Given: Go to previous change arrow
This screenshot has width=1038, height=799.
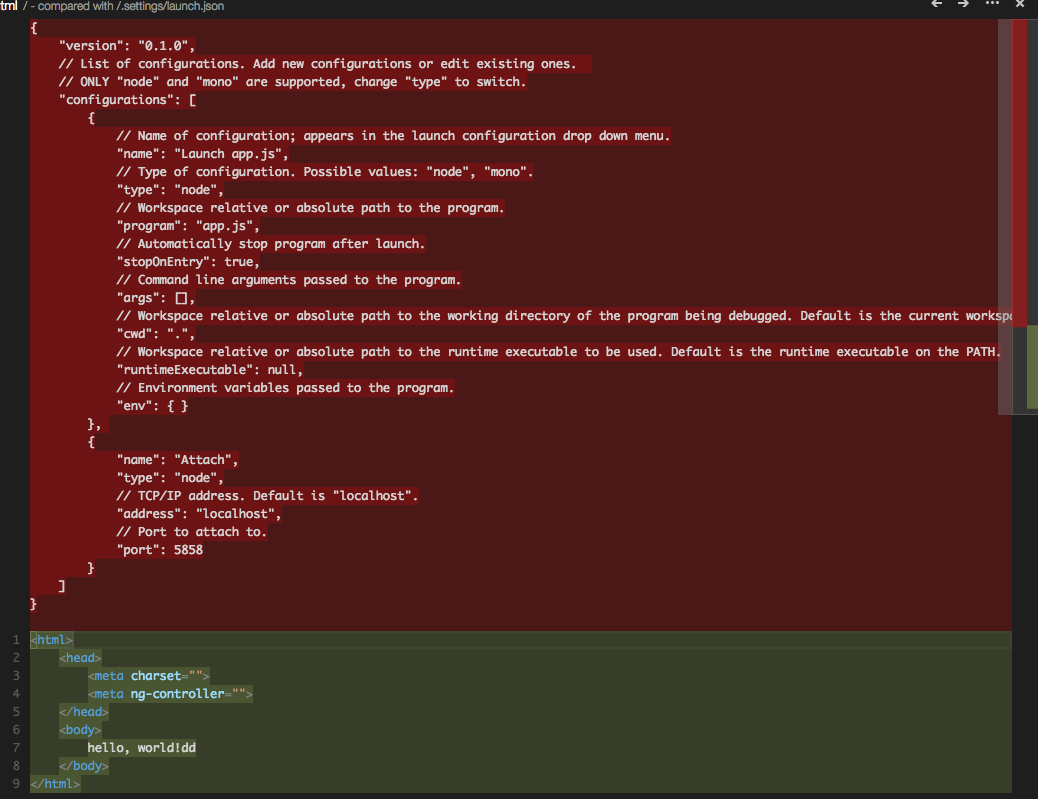Looking at the screenshot, I should click(x=937, y=5).
